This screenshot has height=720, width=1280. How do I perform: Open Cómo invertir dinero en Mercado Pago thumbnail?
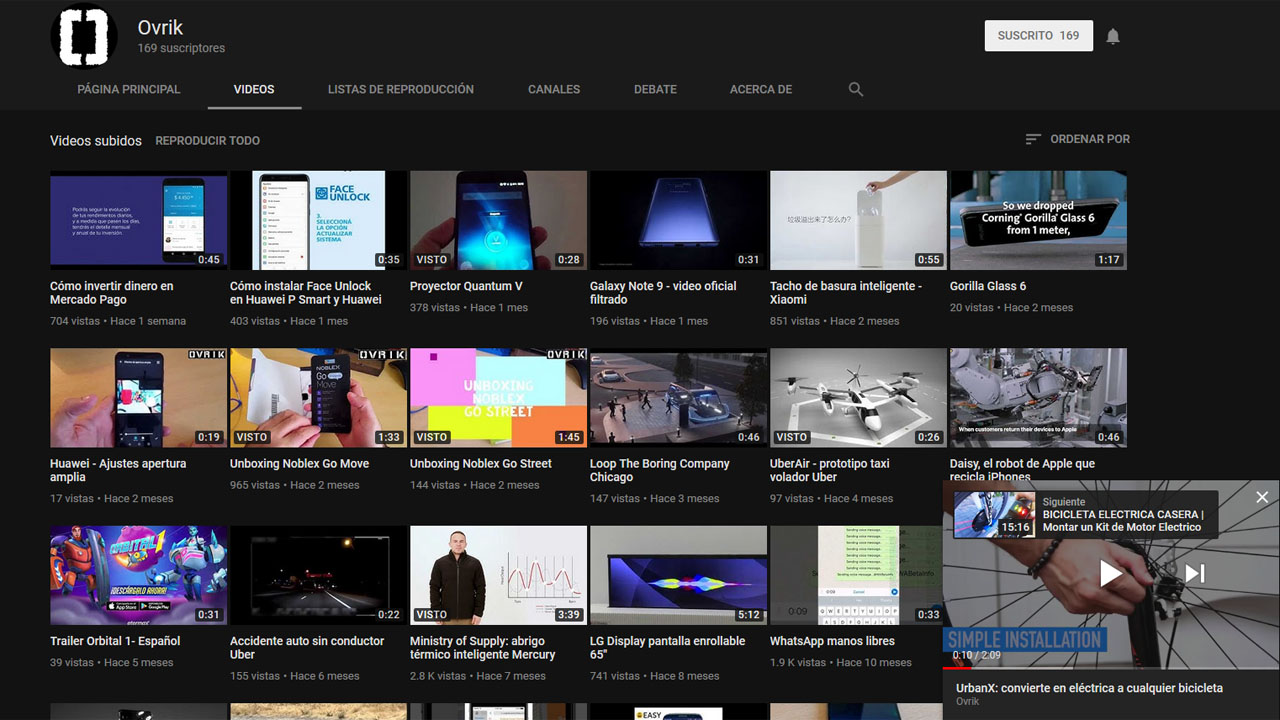pos(138,220)
